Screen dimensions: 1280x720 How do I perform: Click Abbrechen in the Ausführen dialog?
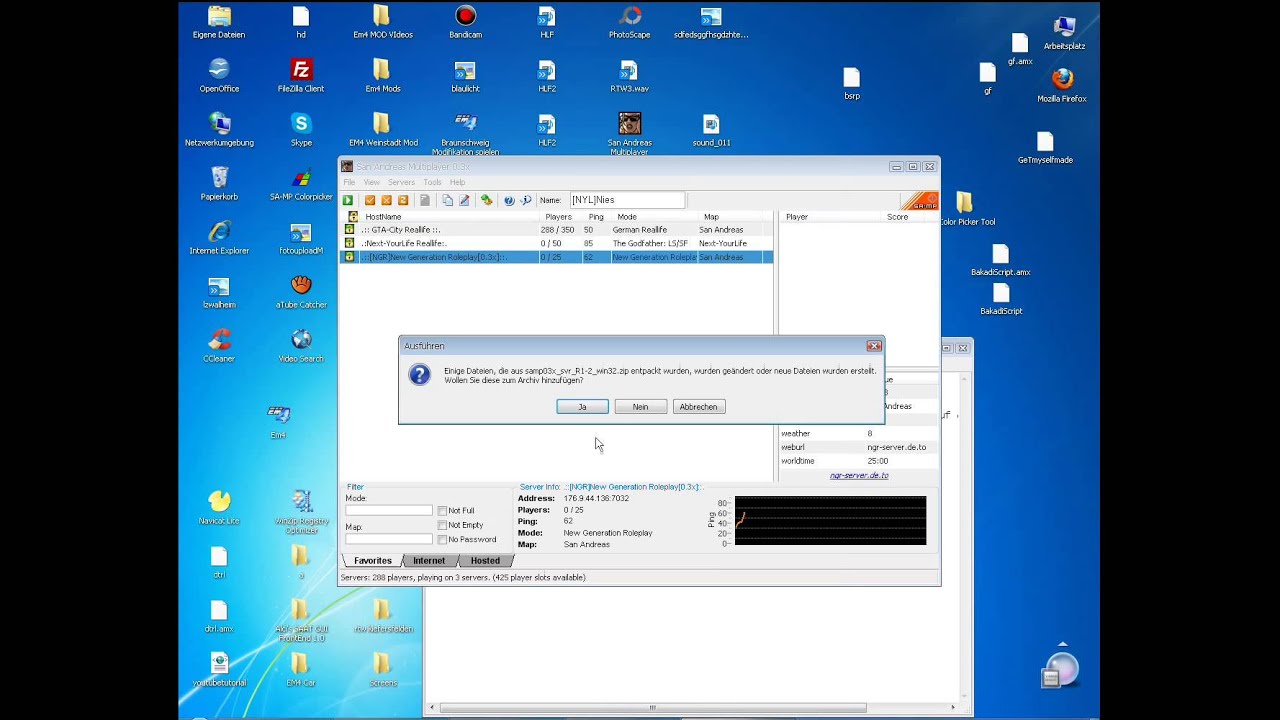tap(698, 407)
